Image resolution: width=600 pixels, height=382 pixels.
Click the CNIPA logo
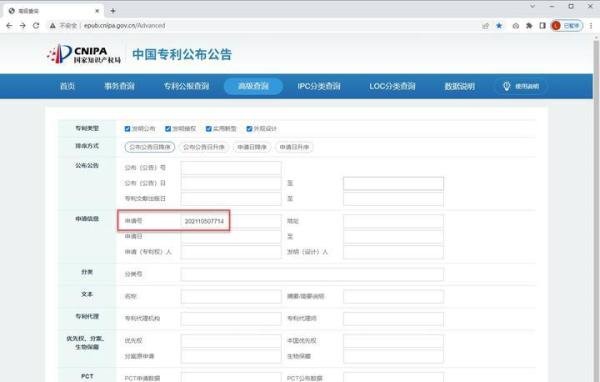click(84, 54)
